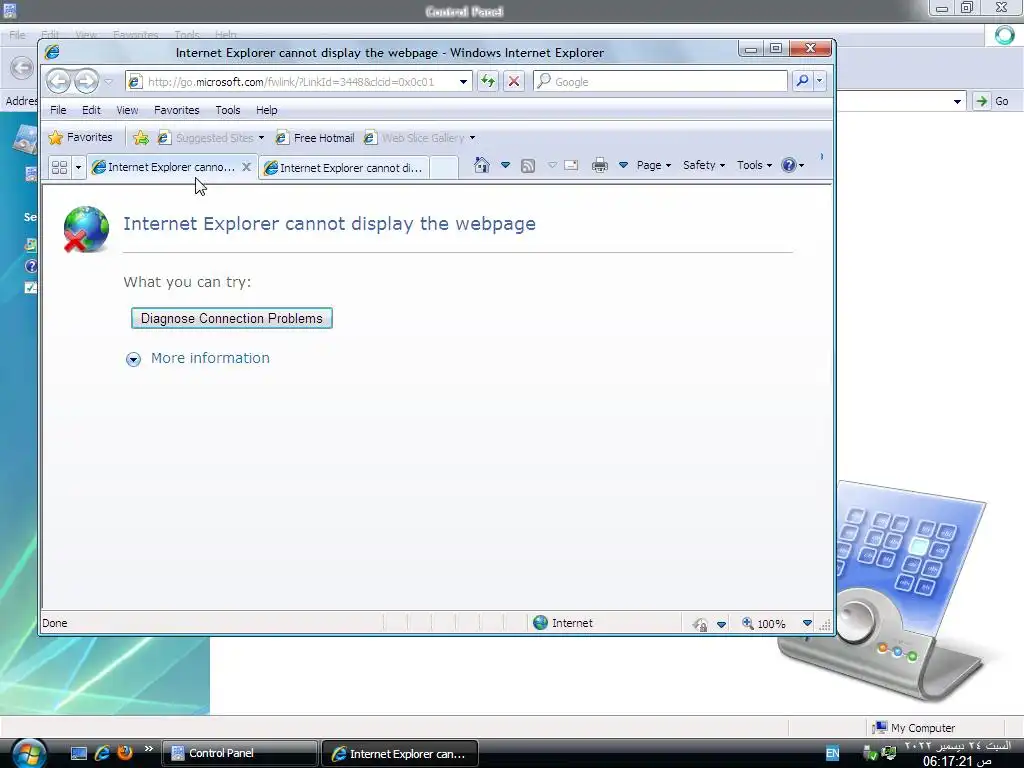Screen dimensions: 1024x768
Task: Click the network status tray icon
Action: coord(888,754)
